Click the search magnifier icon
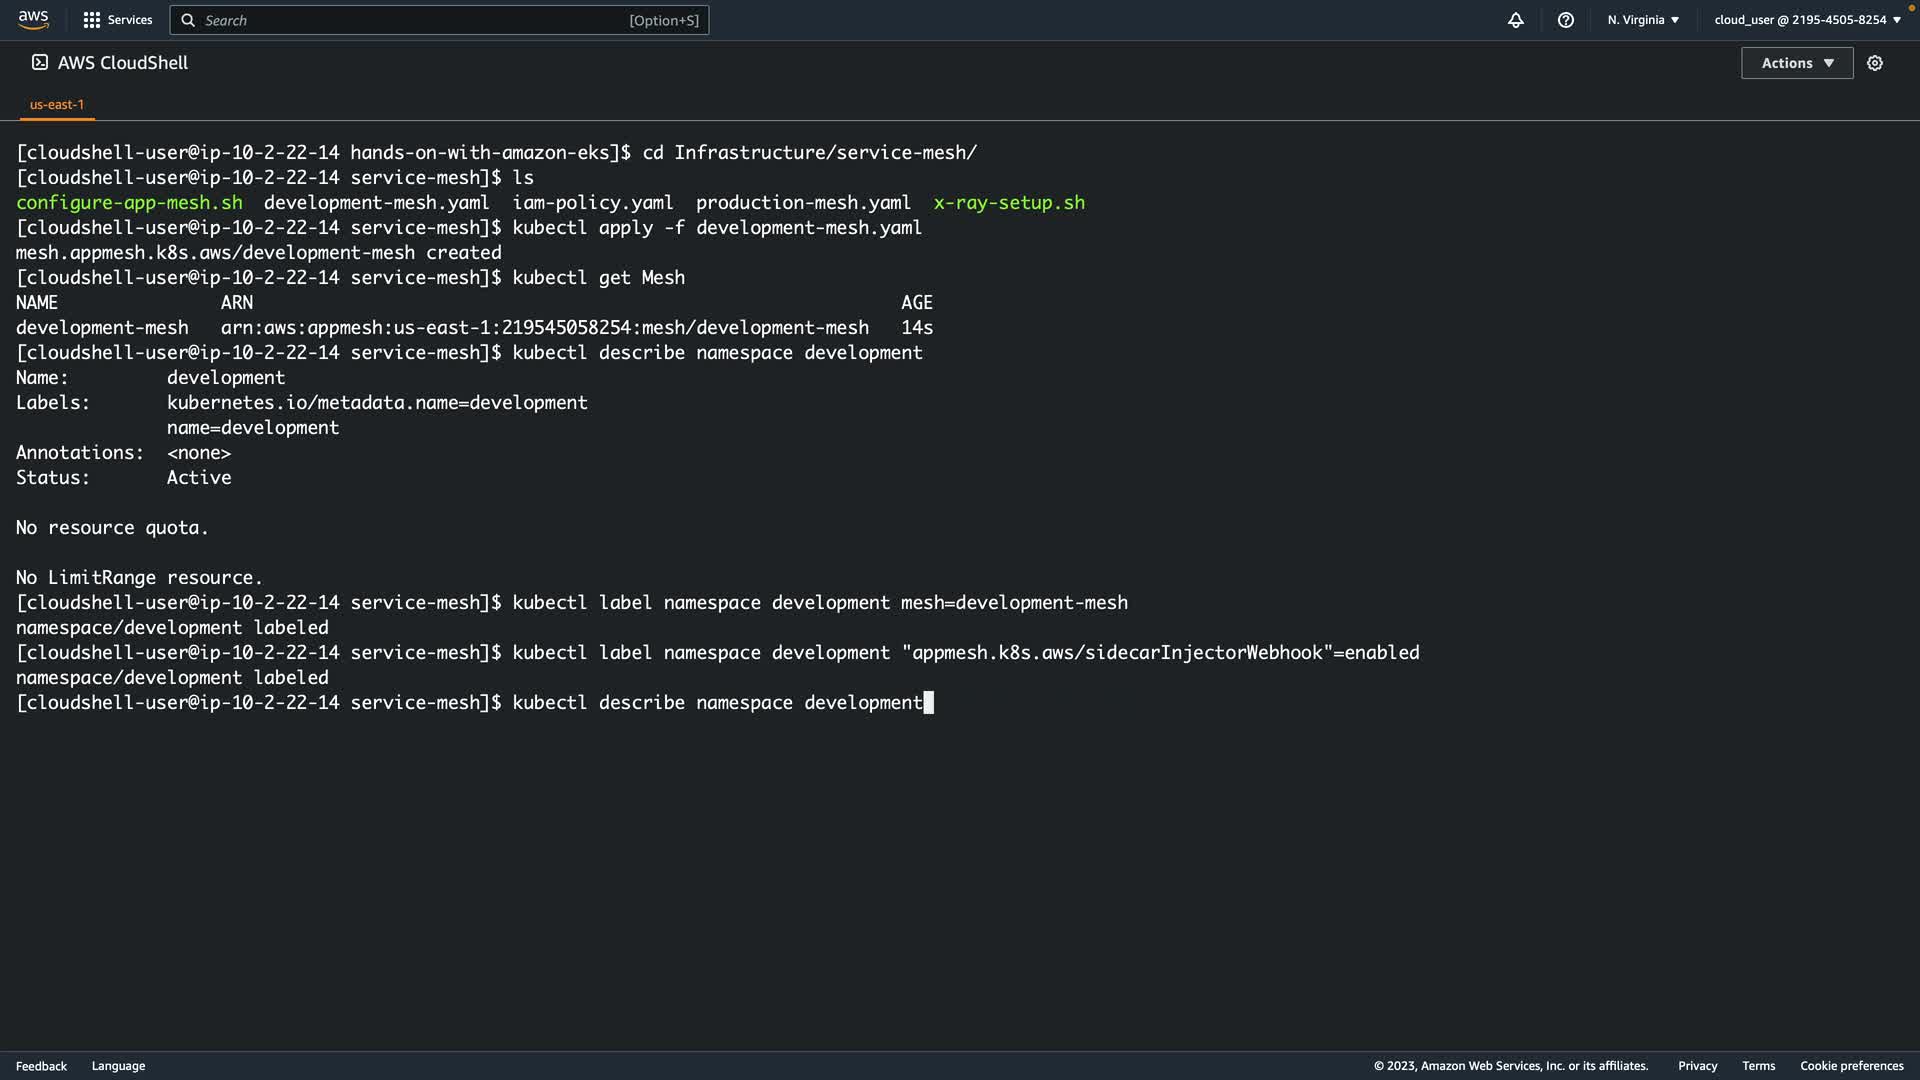The height and width of the screenshot is (1080, 1920). point(188,20)
